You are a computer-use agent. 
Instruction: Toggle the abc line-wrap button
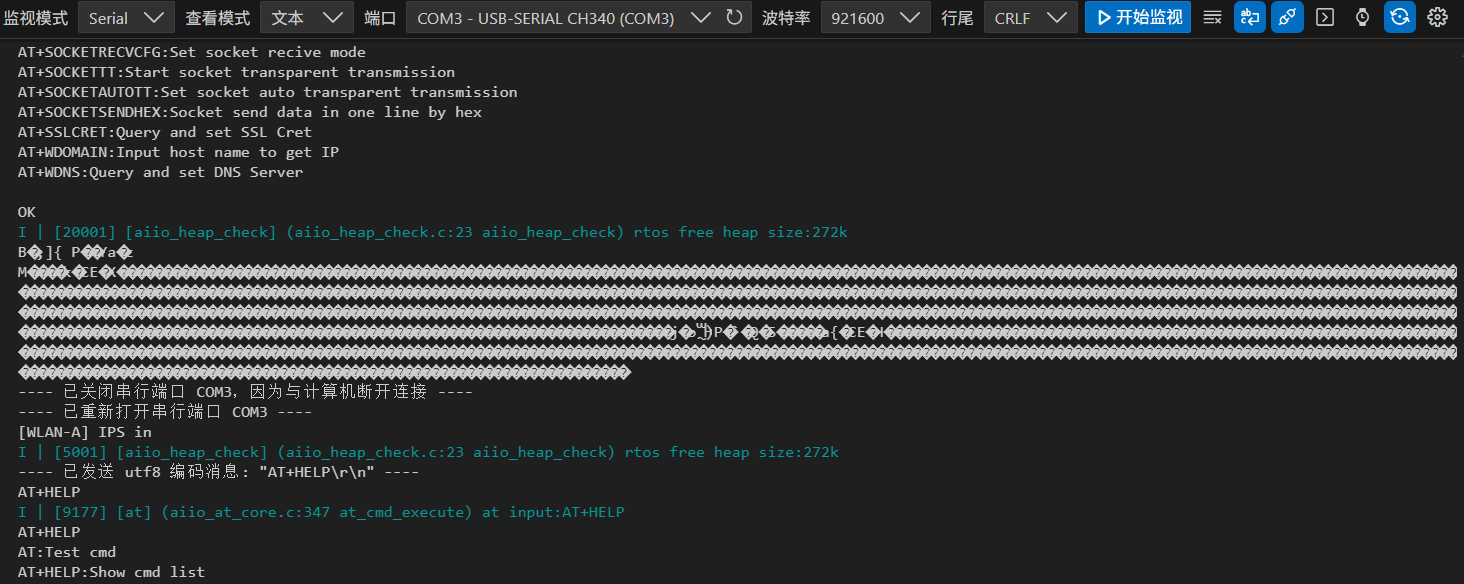pyautogui.click(x=1250, y=17)
